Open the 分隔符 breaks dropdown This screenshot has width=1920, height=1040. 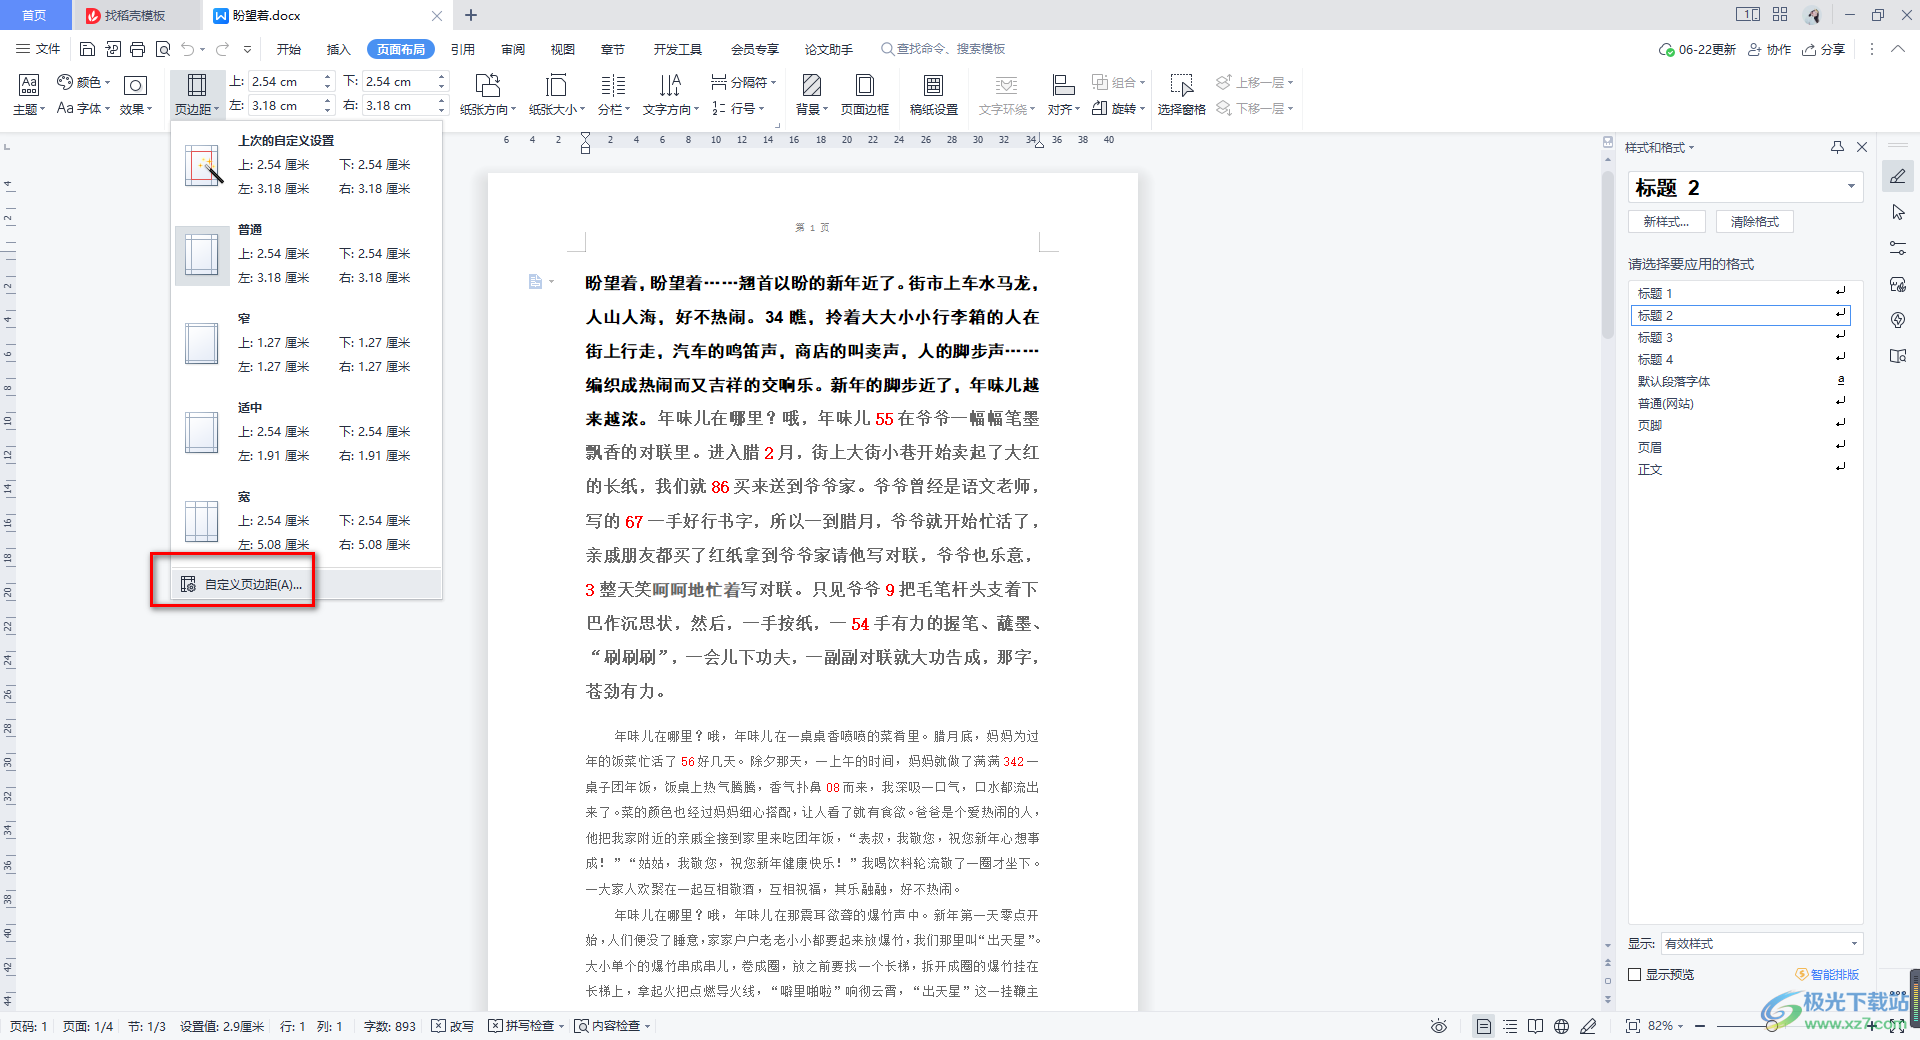tap(743, 82)
